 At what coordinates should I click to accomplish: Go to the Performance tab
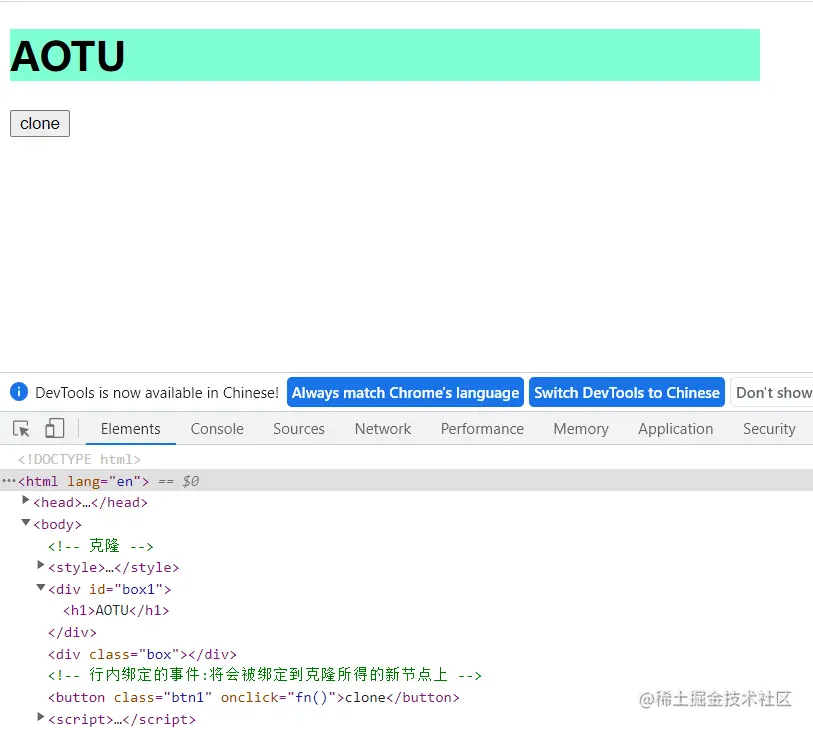[482, 429]
